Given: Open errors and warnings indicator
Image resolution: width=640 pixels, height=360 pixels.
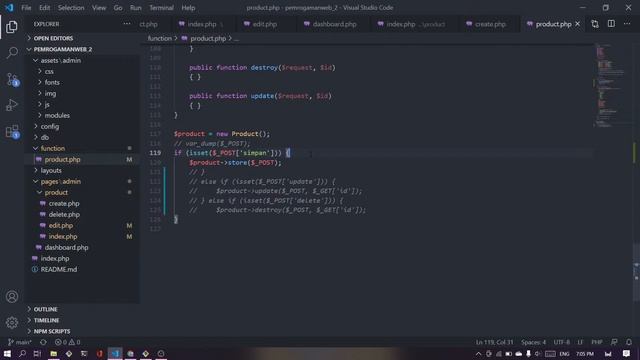Looking at the screenshot, I should (x=67, y=342).
